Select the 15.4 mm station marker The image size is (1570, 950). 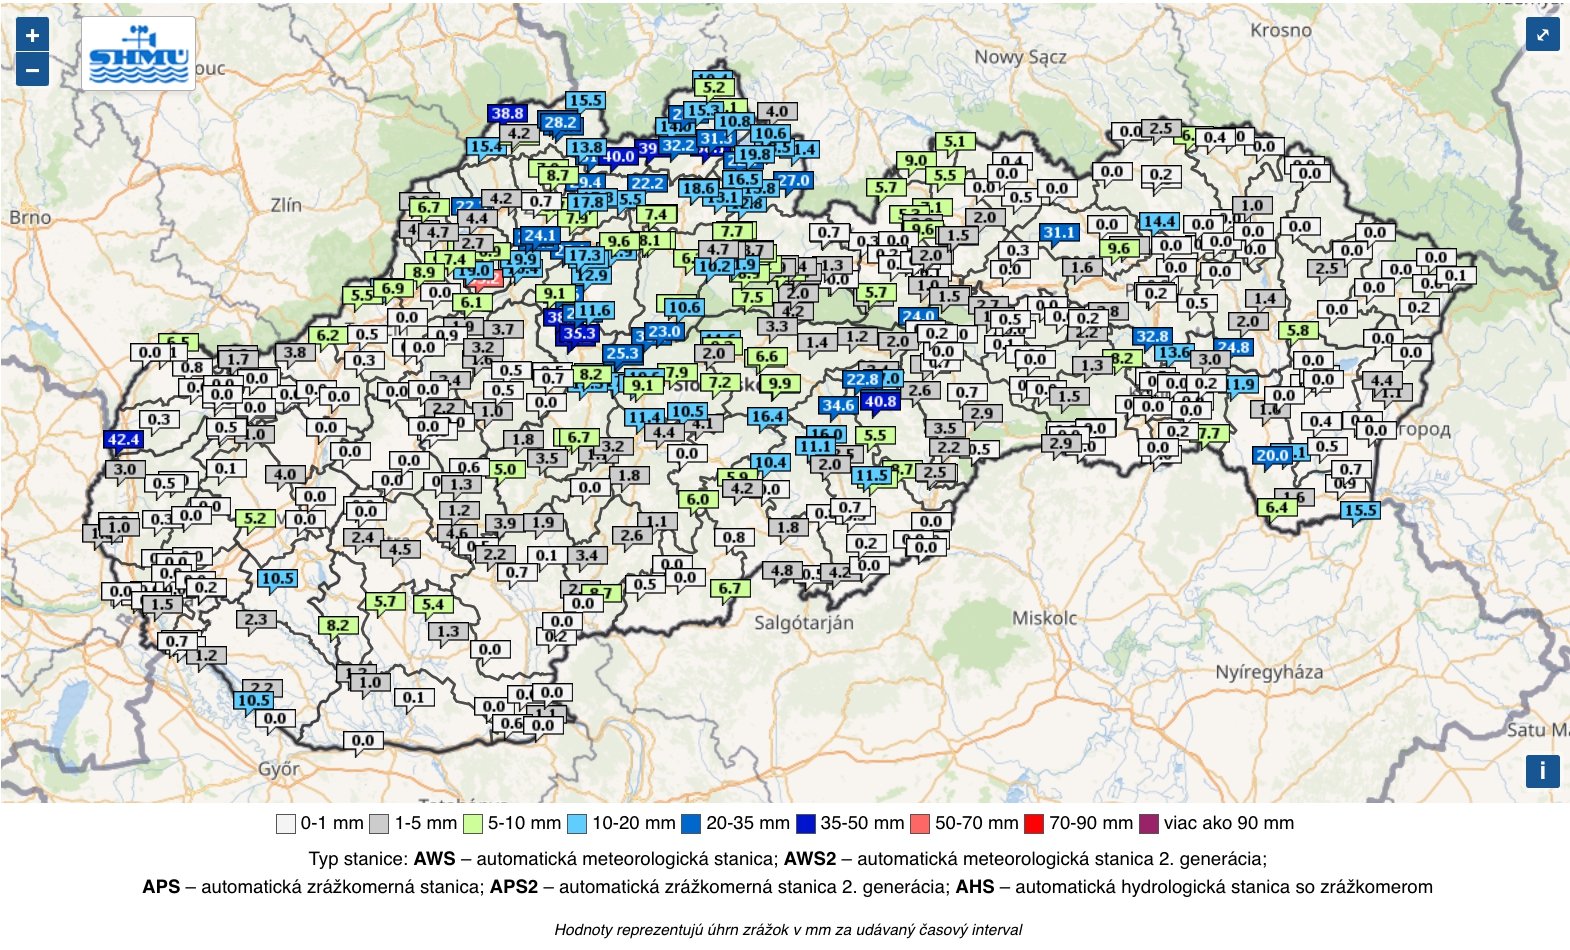pyautogui.click(x=487, y=146)
